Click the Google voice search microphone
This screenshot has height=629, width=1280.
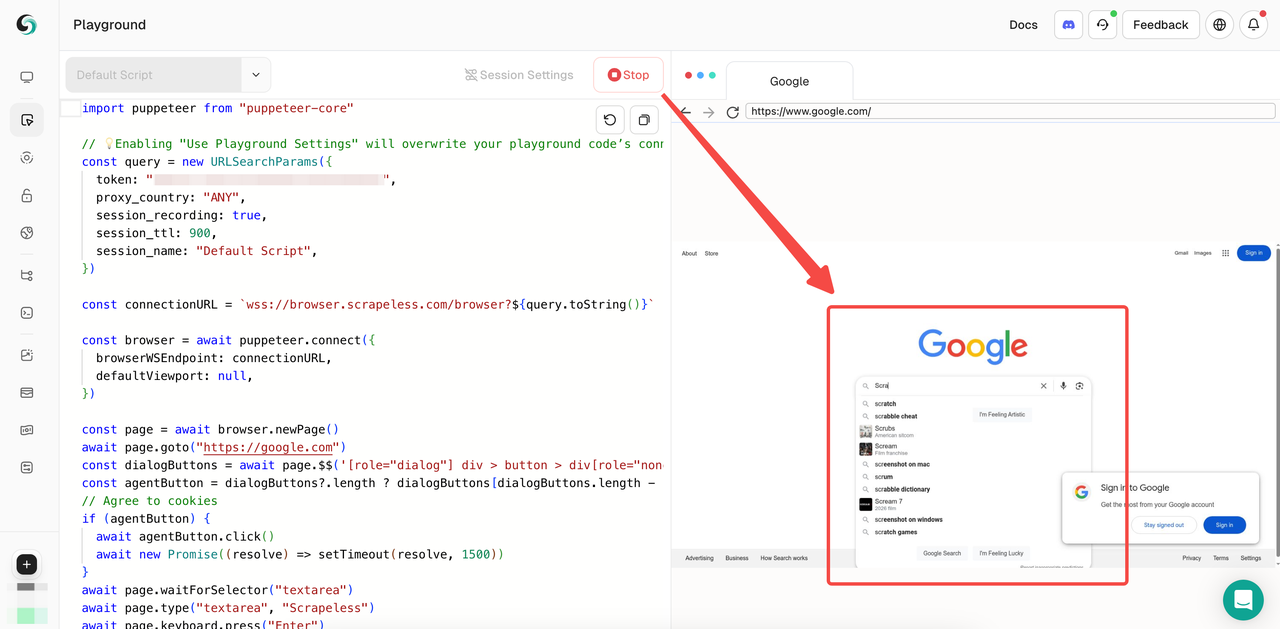[x=1063, y=386]
